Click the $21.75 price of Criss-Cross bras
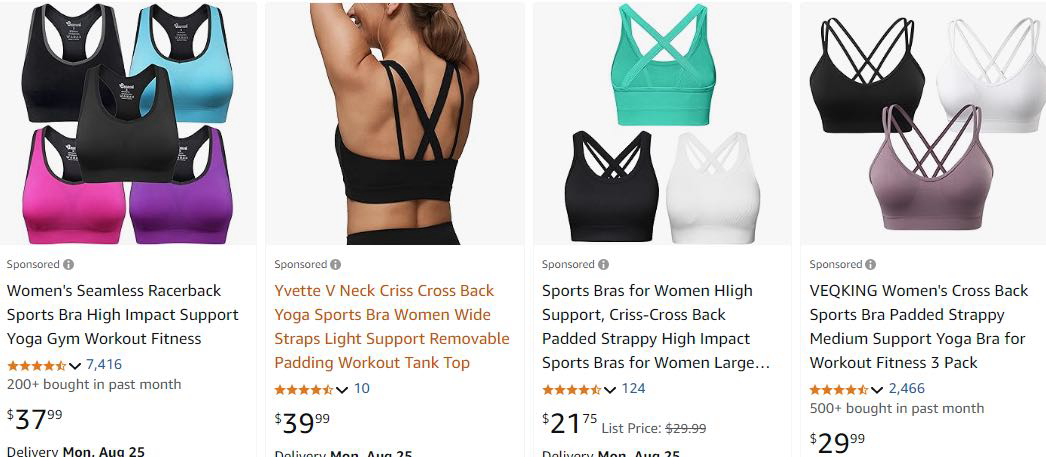1046x457 pixels. [570, 423]
